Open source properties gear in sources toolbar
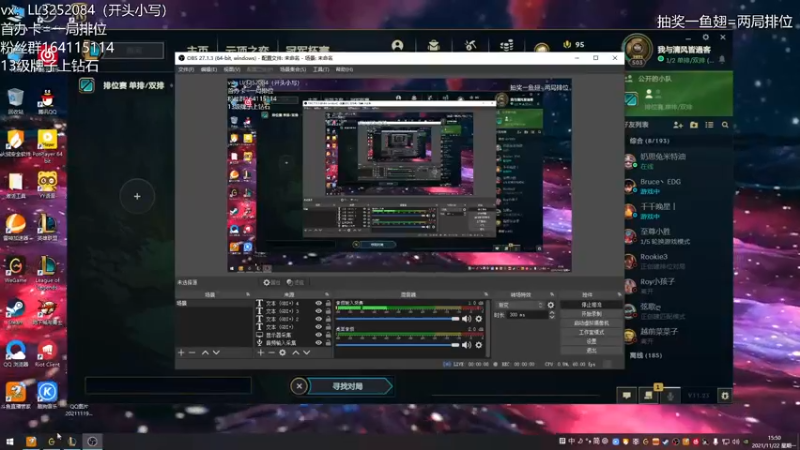This screenshot has width=800, height=450. [283, 353]
